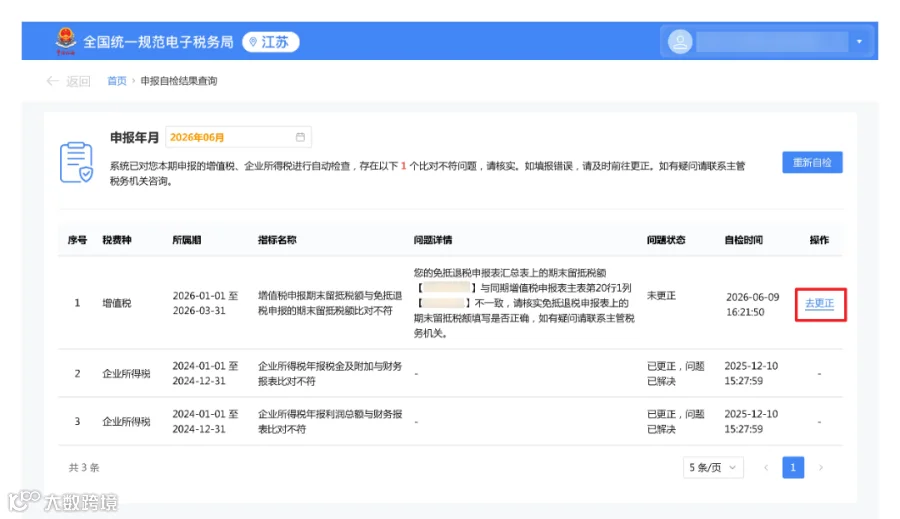This screenshot has width=900, height=519.
Task: Click the next page arrow
Action: [821, 467]
